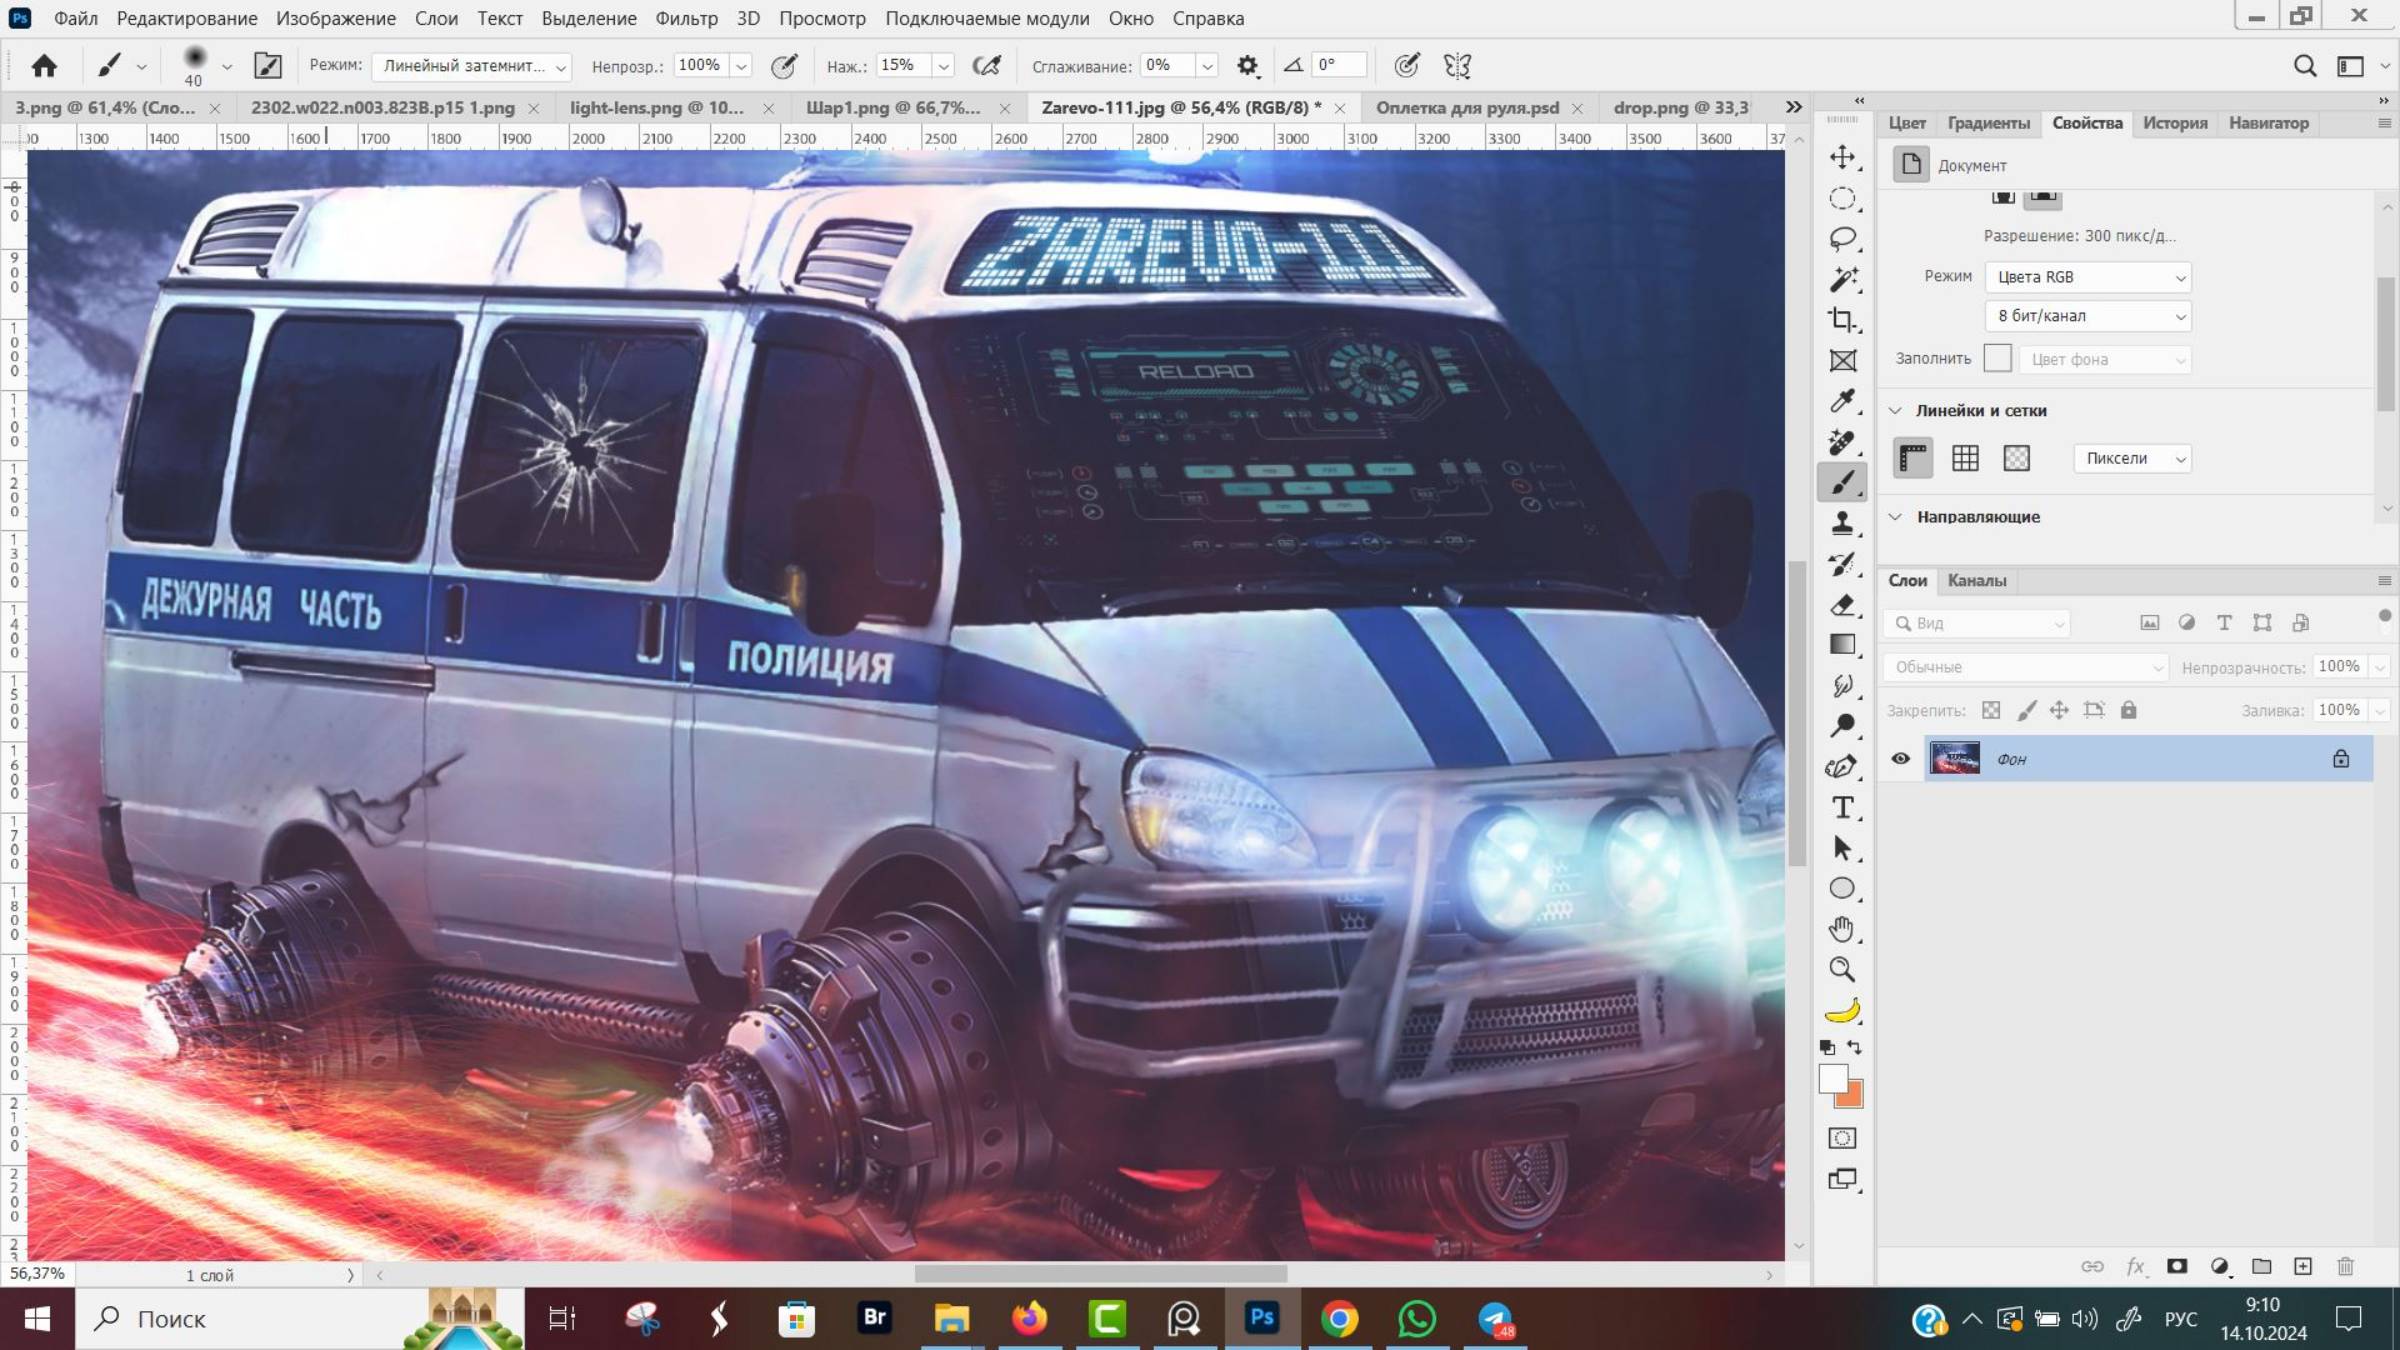The height and width of the screenshot is (1350, 2400).
Task: Toggle pixel grid display icon
Action: point(2016,458)
